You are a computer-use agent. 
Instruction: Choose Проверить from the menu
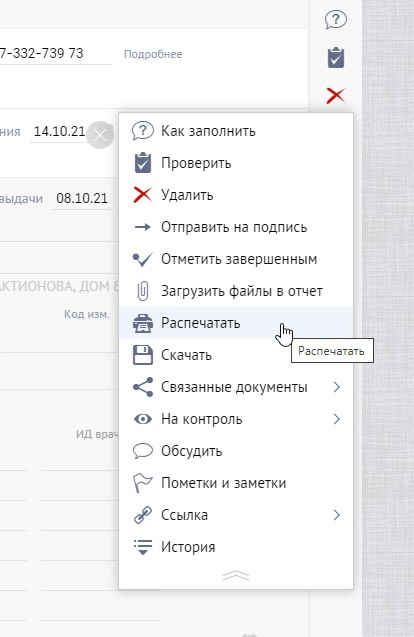click(236, 163)
